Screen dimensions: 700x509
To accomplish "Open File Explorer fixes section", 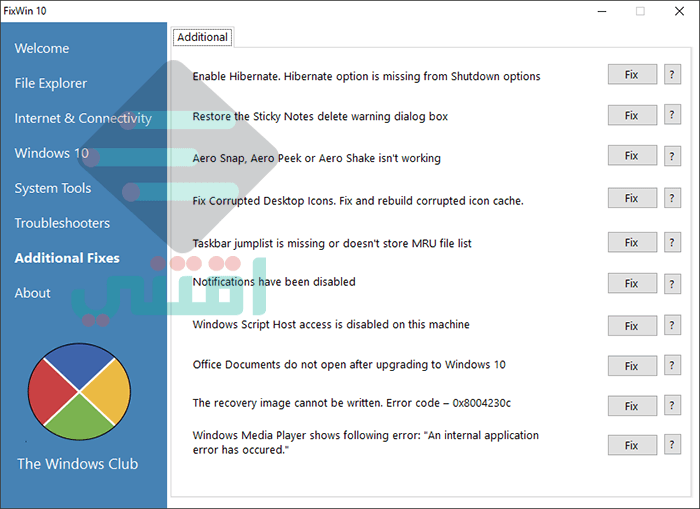I will point(51,83).
